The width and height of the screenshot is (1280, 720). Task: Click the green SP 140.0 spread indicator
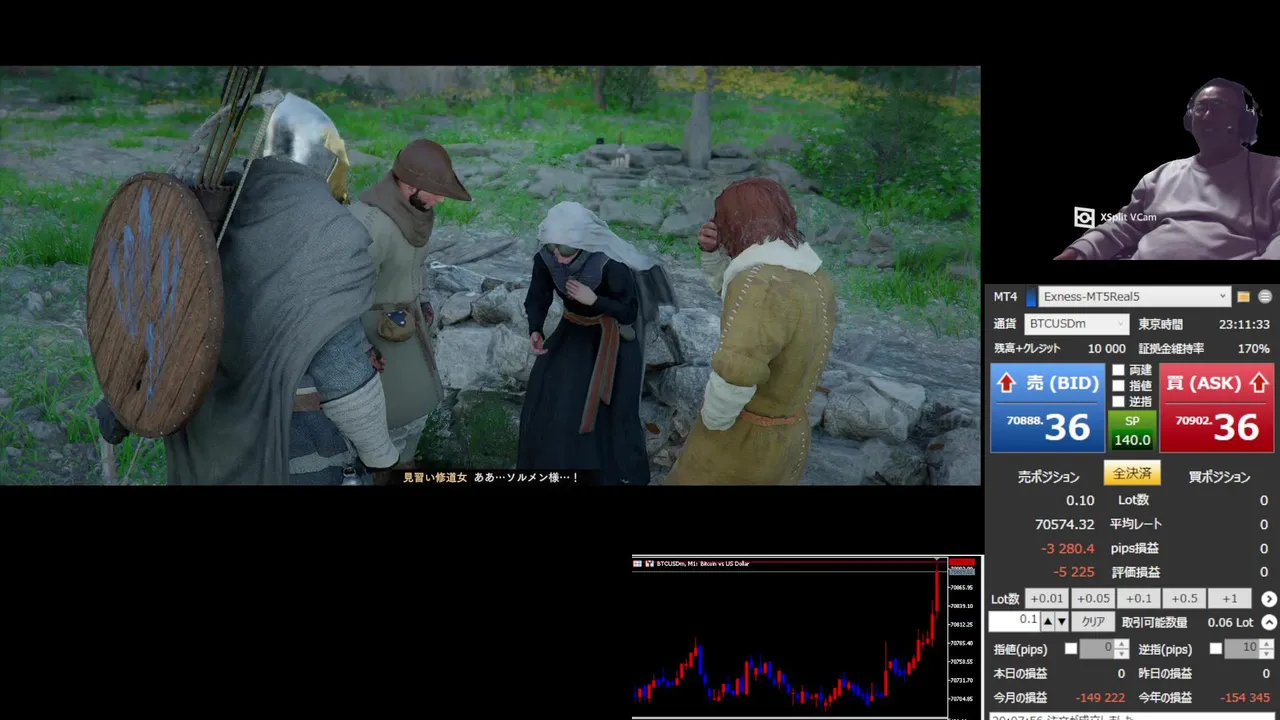(1132, 431)
